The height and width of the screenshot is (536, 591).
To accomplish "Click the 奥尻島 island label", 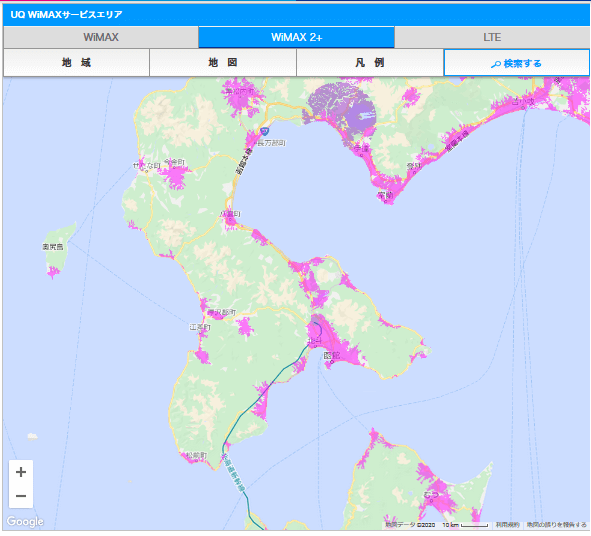I will 53,247.
